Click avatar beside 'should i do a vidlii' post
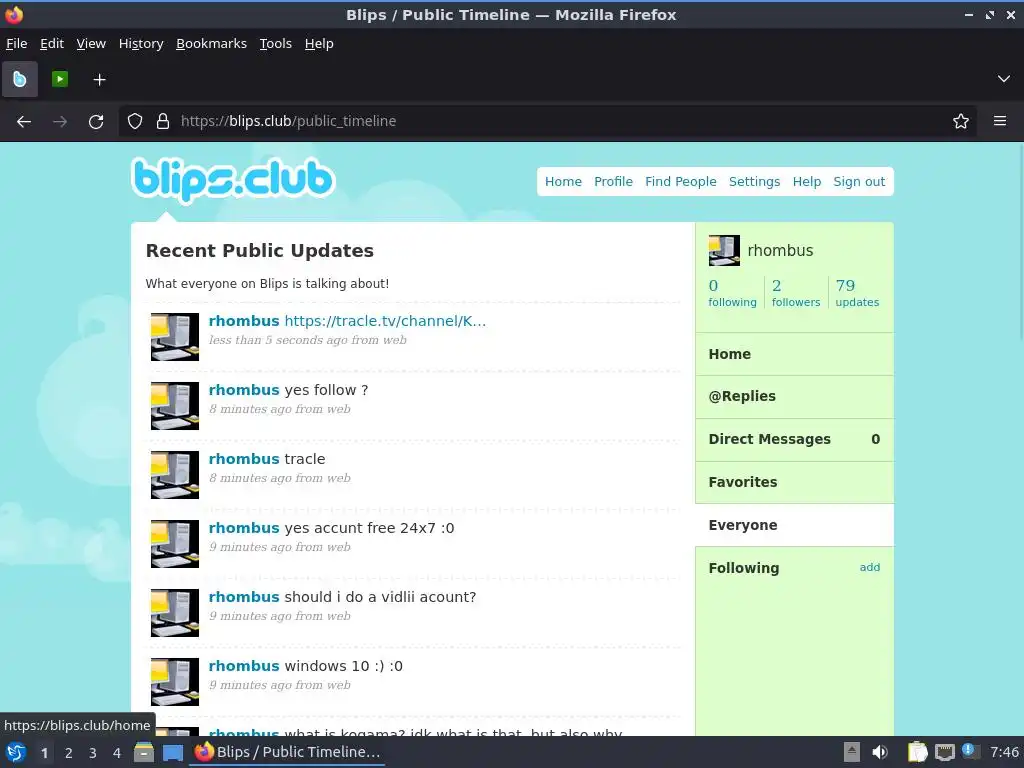Viewport: 1024px width, 768px height. tap(175, 613)
